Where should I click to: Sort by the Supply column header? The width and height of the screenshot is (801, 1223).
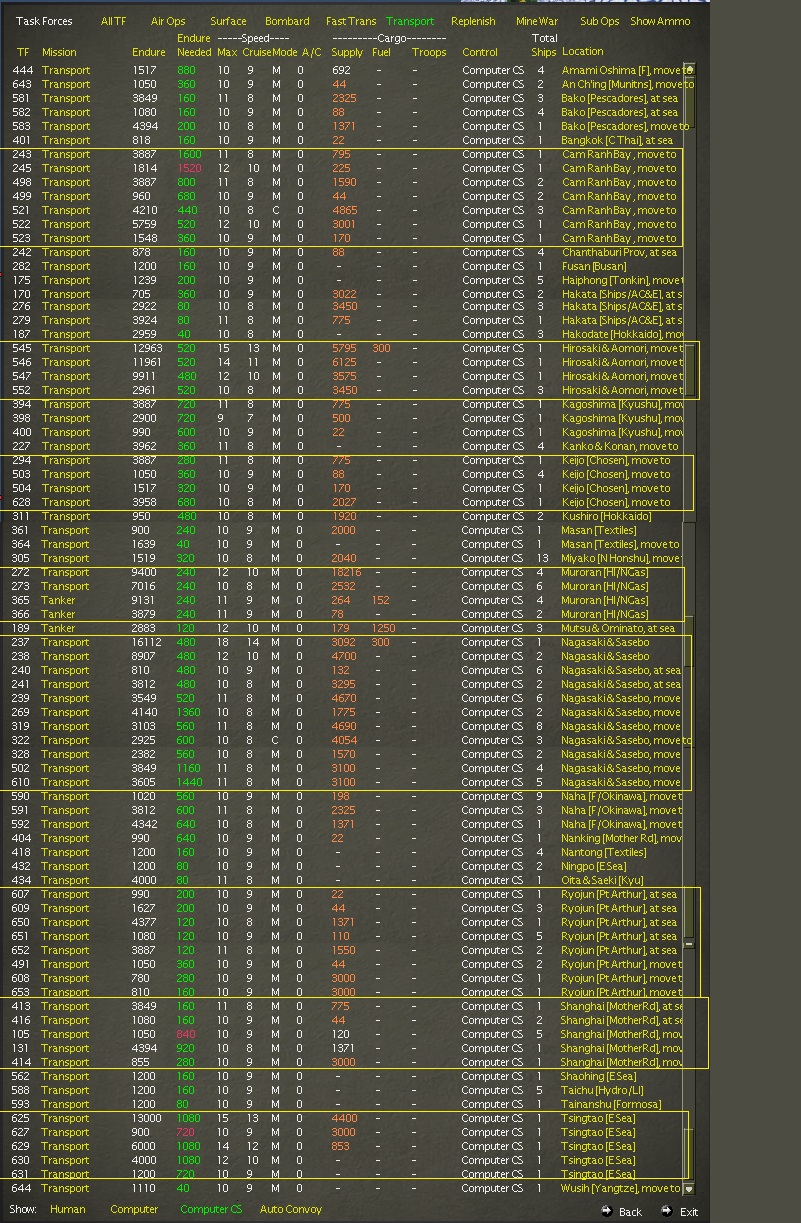347,52
